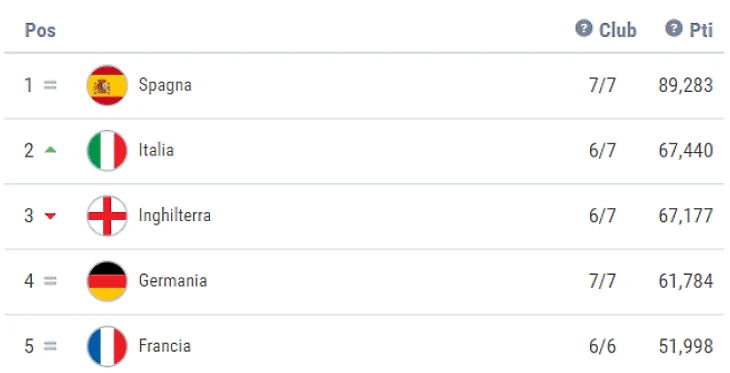Select the Spagna country name
The width and height of the screenshot is (730, 373).
[165, 86]
